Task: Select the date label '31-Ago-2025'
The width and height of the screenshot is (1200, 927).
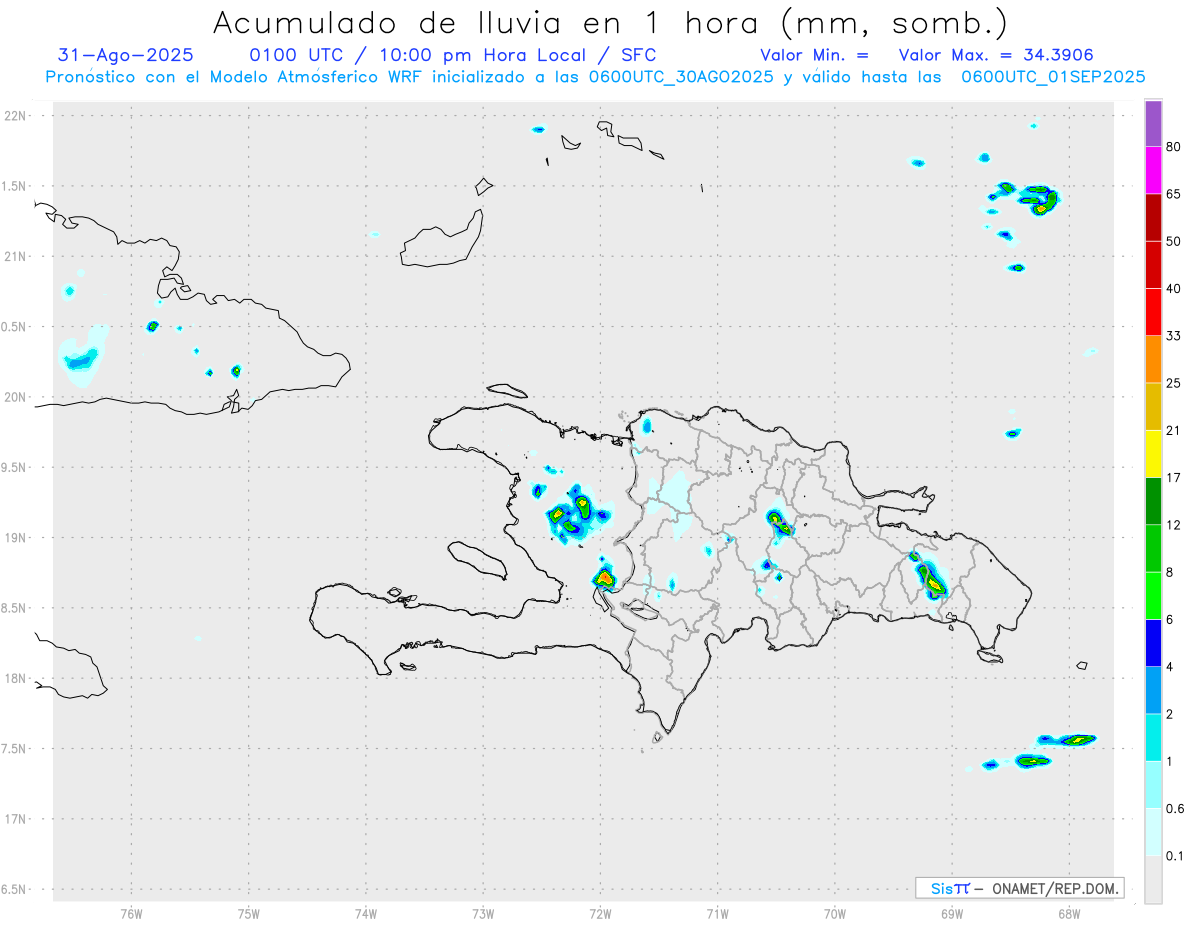Action: coord(126,55)
